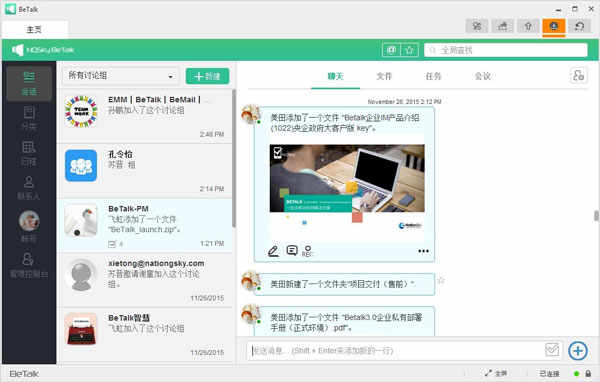Click the orange highlighted user toolbar button
This screenshot has height=382, width=600.
click(554, 26)
